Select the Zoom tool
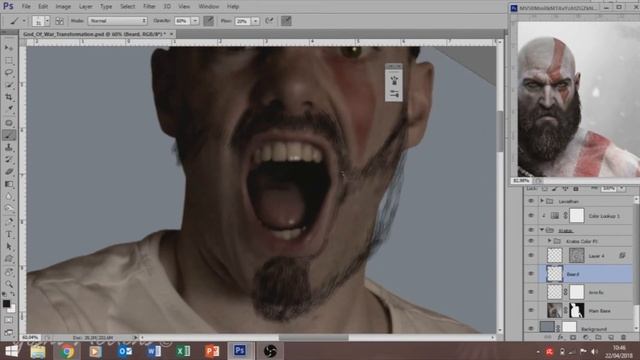The width and height of the screenshot is (640, 360). point(9,284)
